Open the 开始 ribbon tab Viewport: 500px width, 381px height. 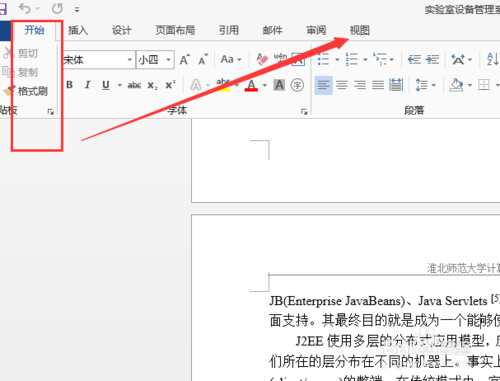34,30
